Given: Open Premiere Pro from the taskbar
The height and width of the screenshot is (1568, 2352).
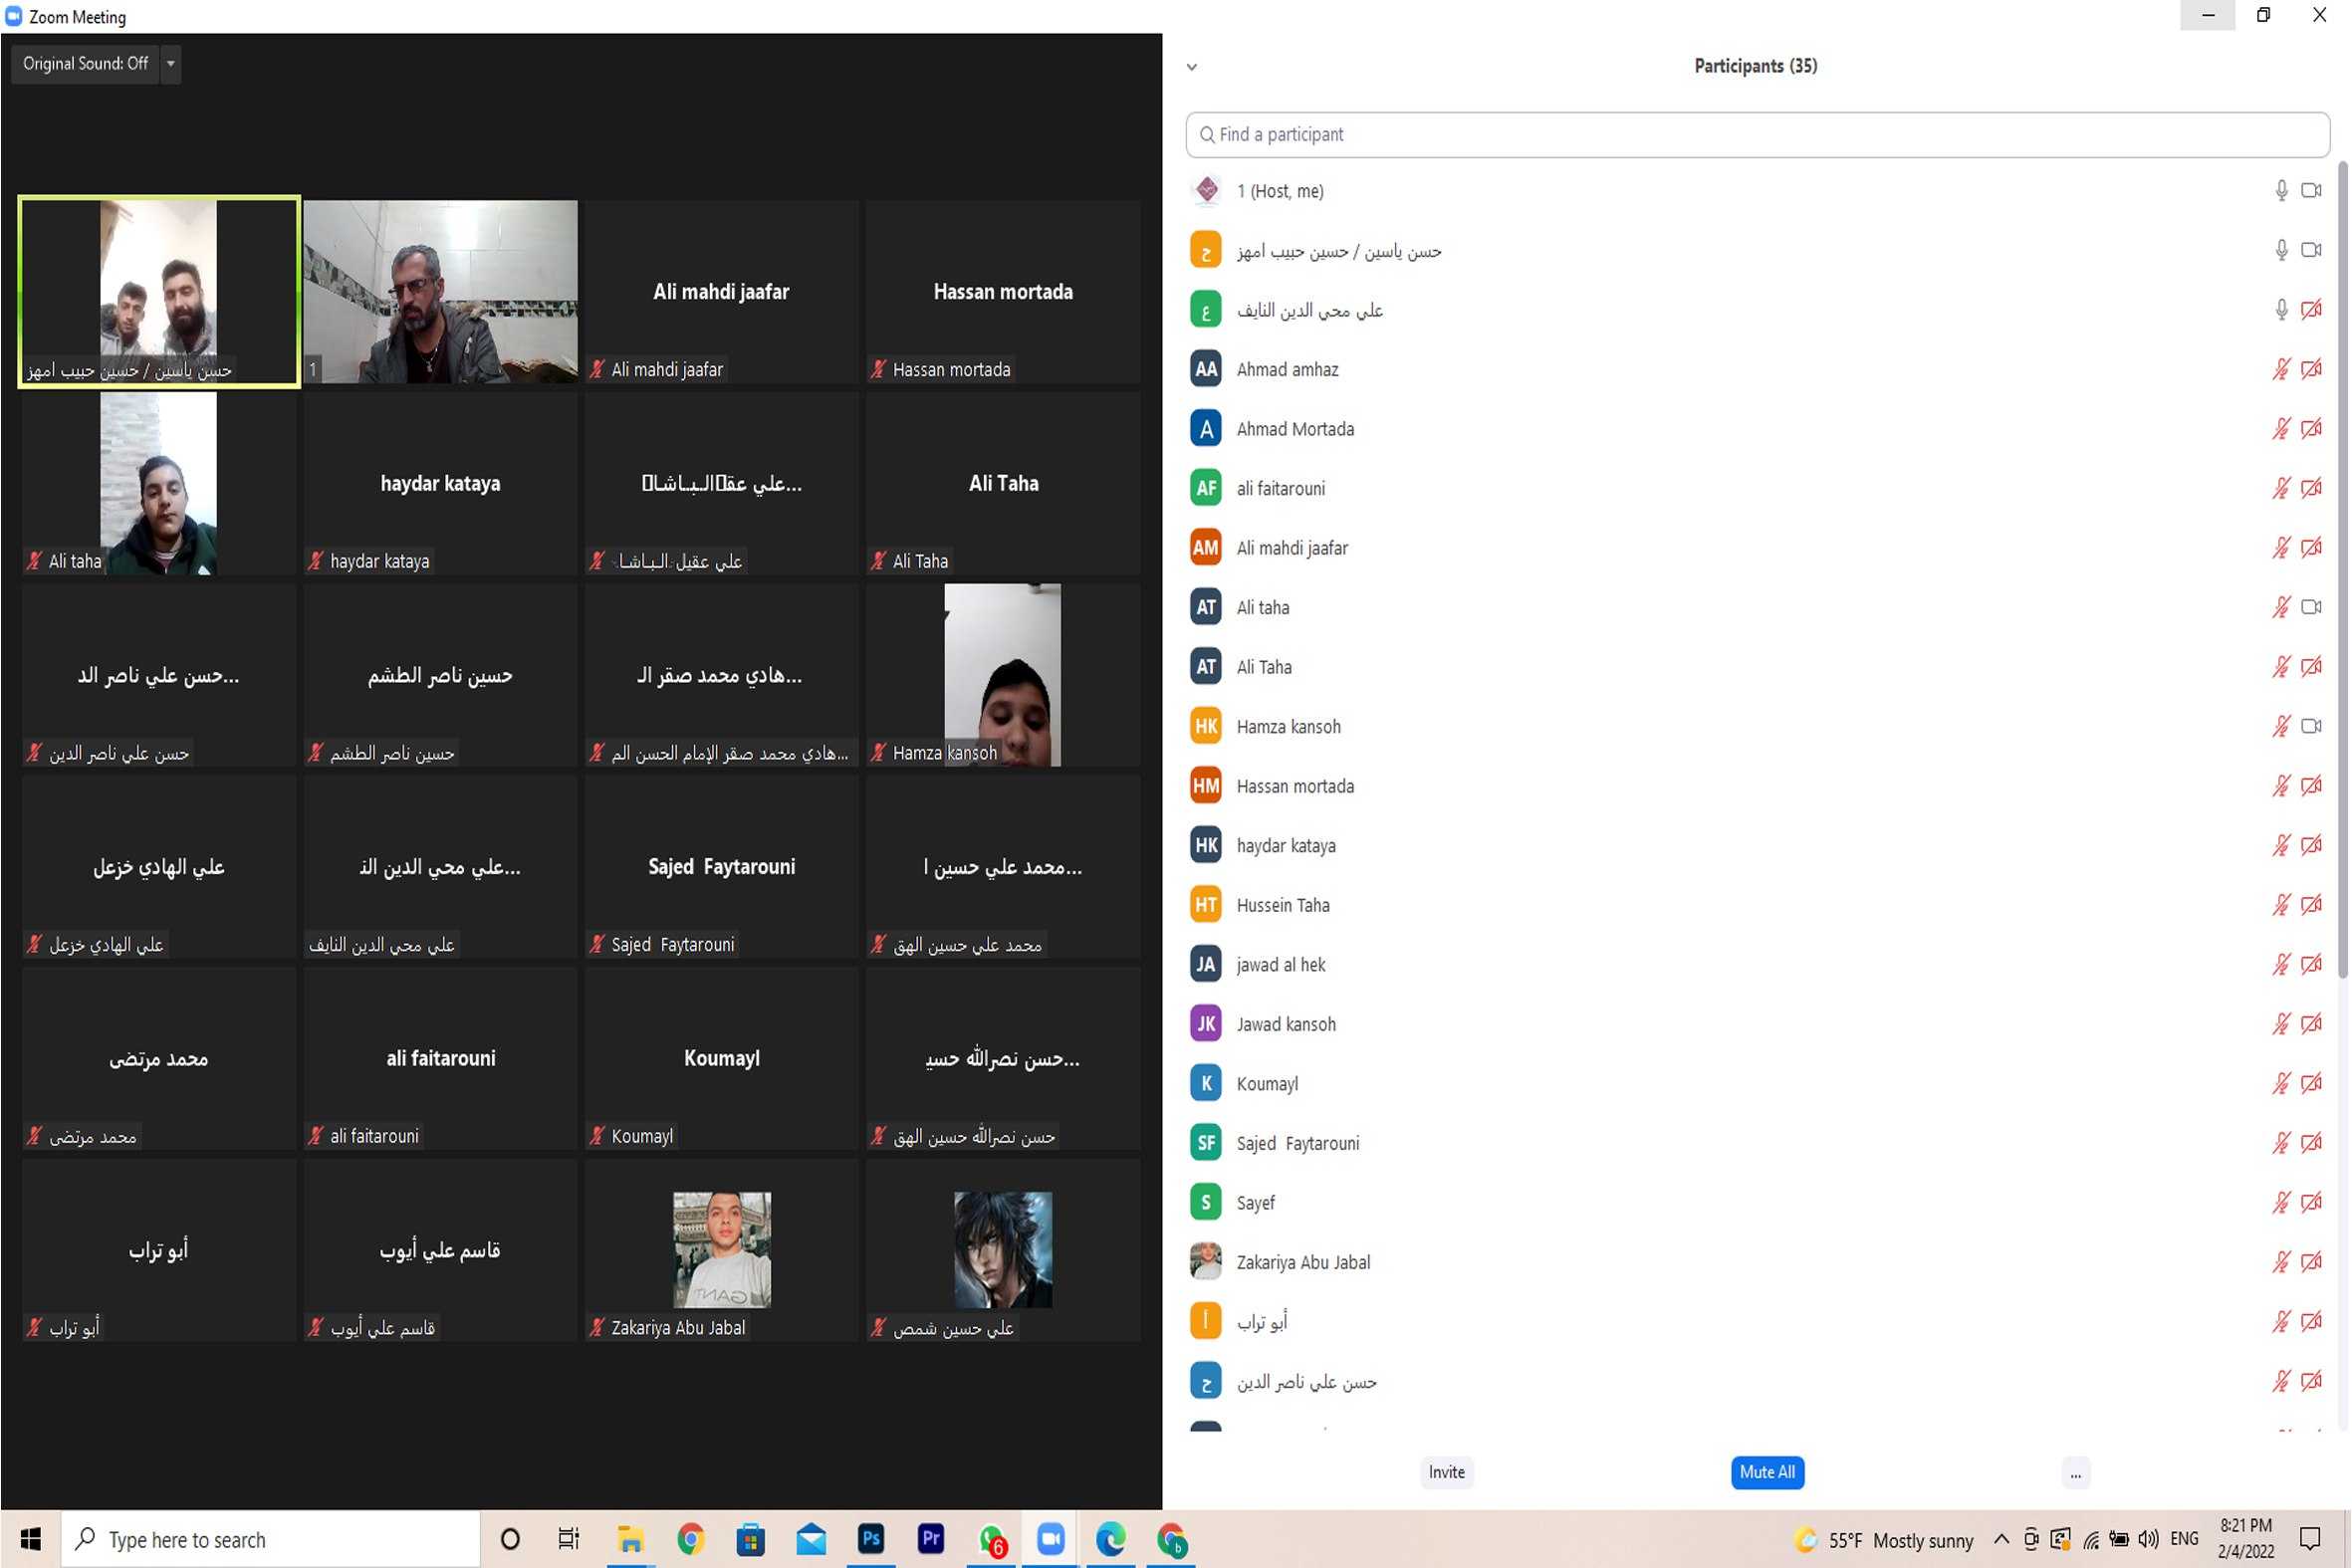Looking at the screenshot, I should tap(931, 1539).
